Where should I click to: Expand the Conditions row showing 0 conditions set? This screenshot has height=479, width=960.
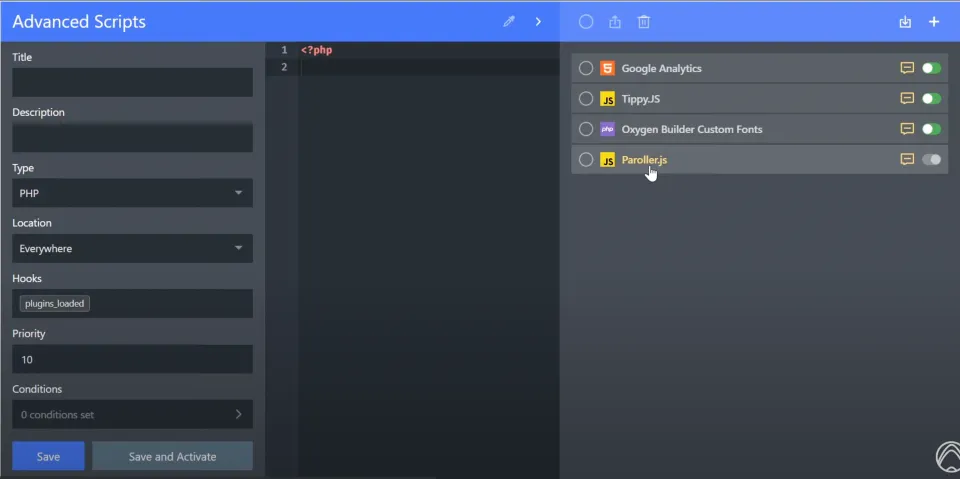(x=132, y=414)
